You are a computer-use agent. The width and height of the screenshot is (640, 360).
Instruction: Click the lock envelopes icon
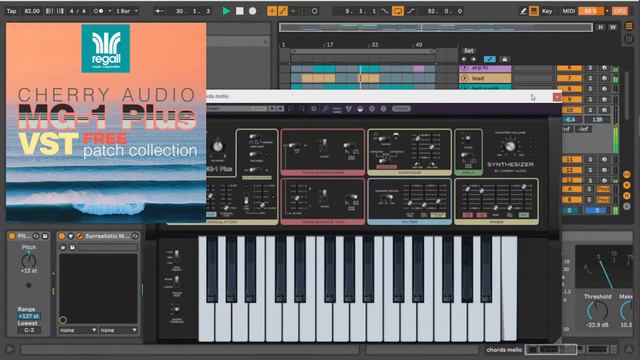504,60
